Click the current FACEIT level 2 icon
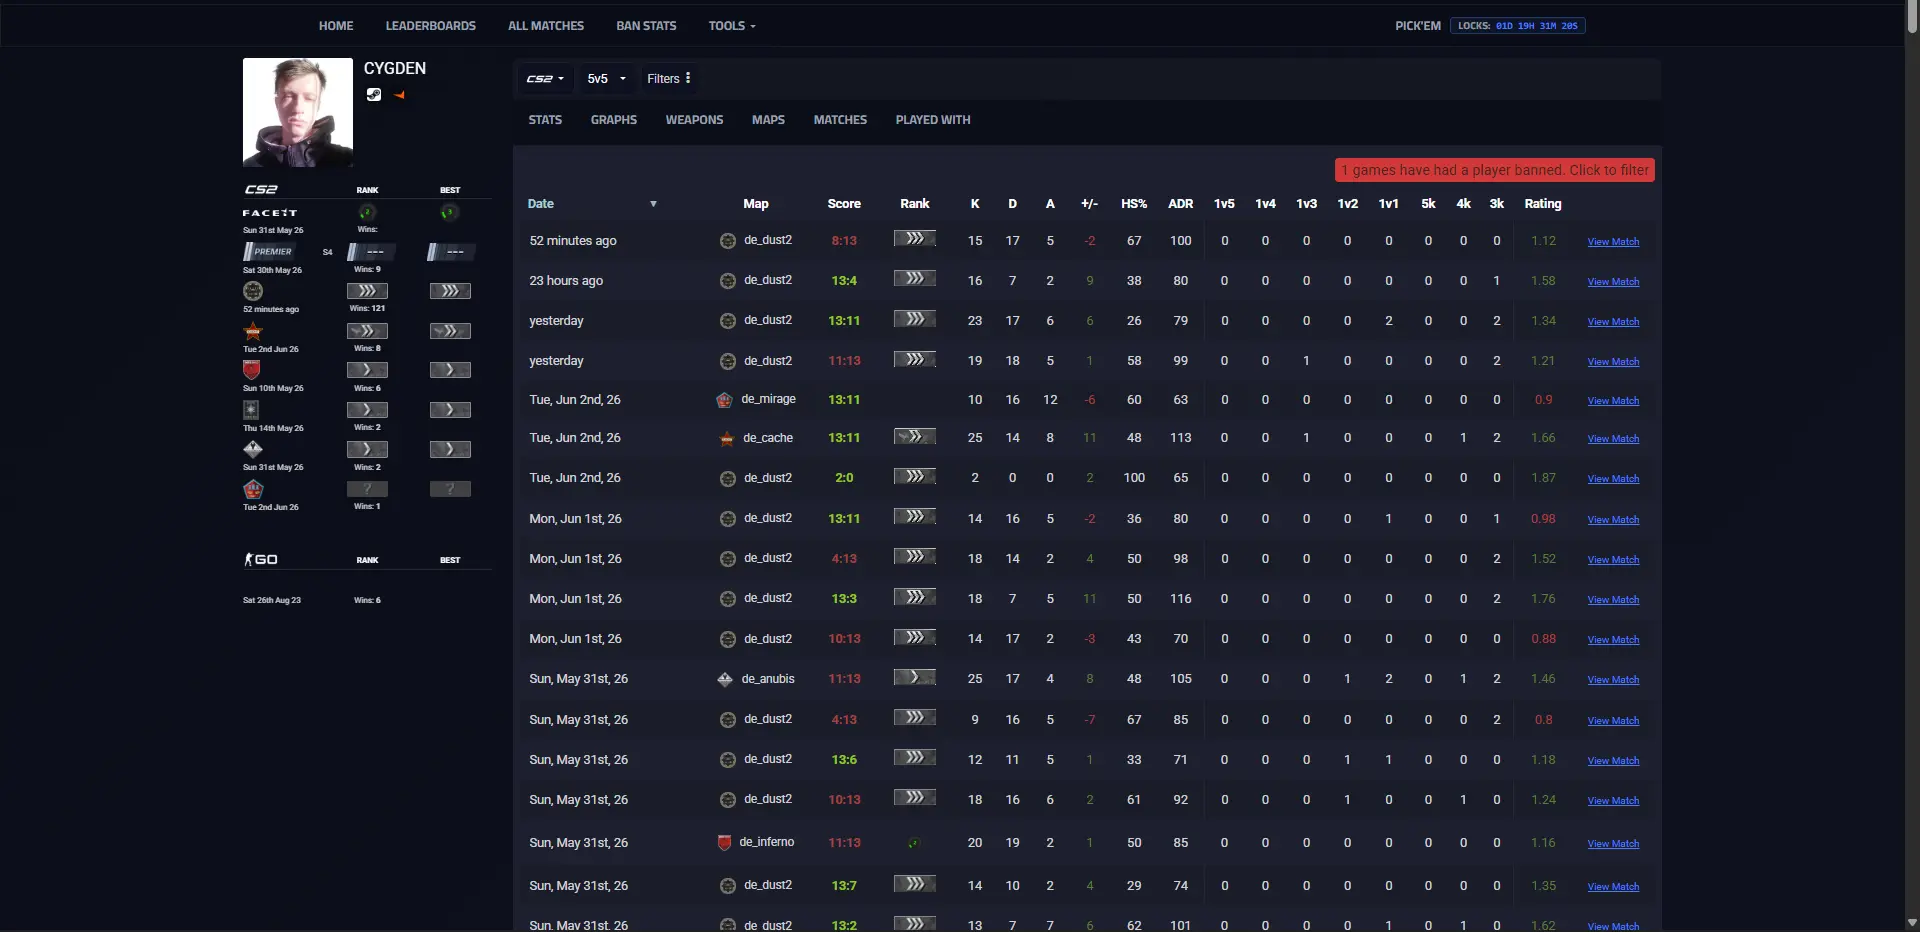Screen dimensions: 1920x932 367,213
